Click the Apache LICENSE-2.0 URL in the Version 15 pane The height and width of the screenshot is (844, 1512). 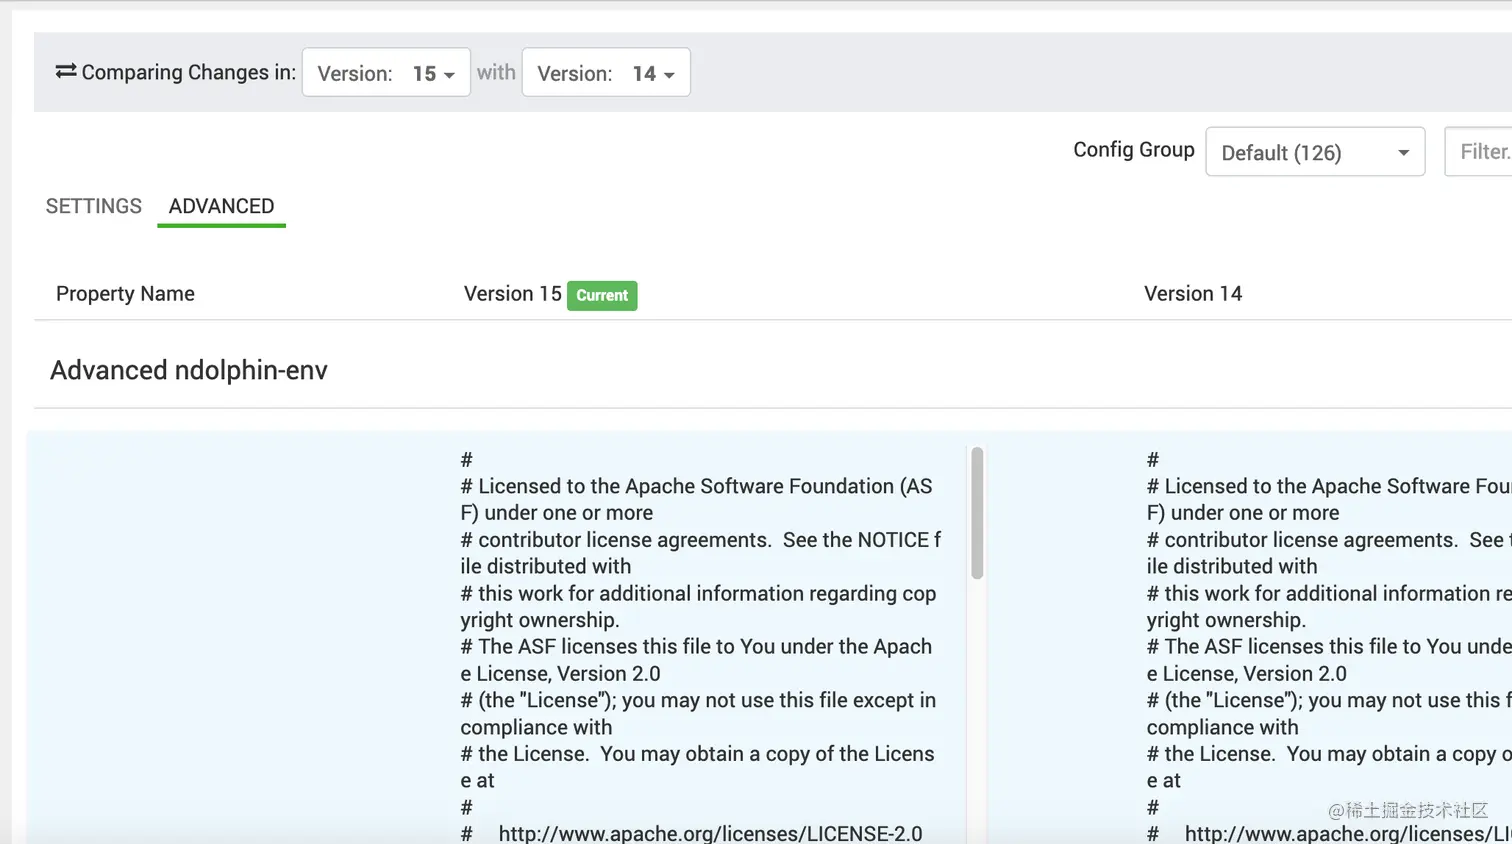click(710, 833)
